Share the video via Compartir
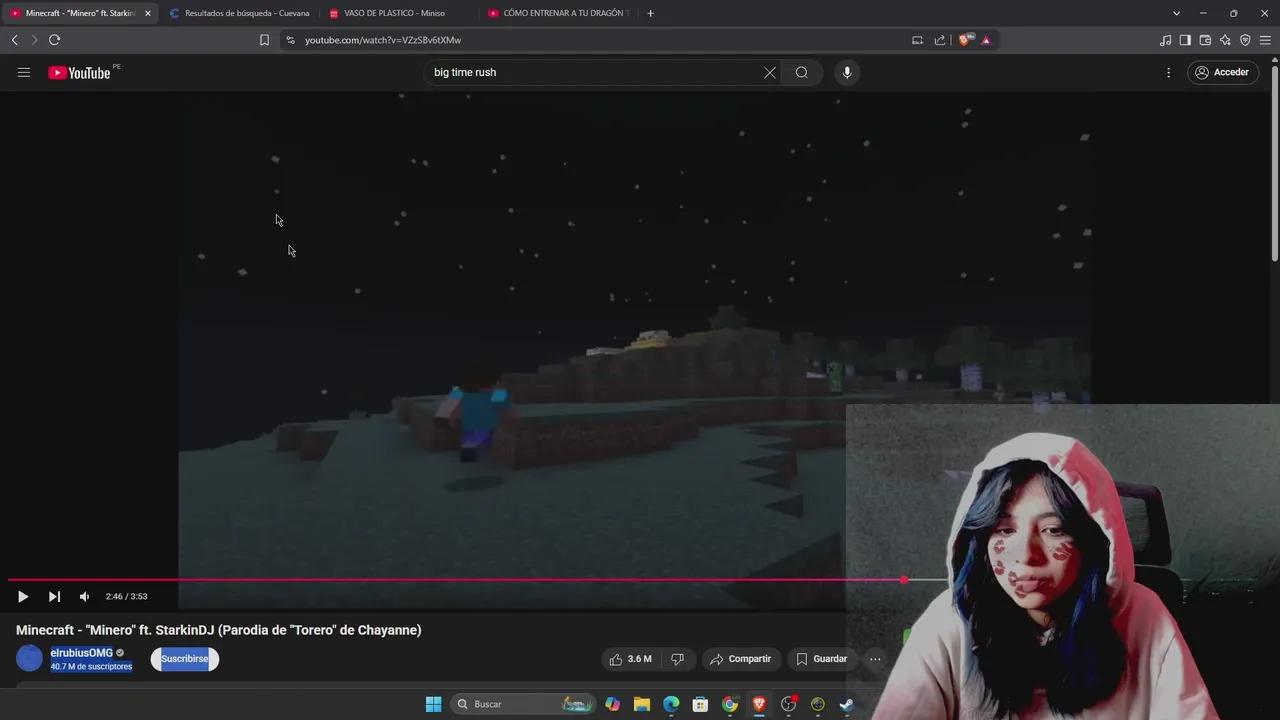Viewport: 1280px width, 720px height. [740, 659]
